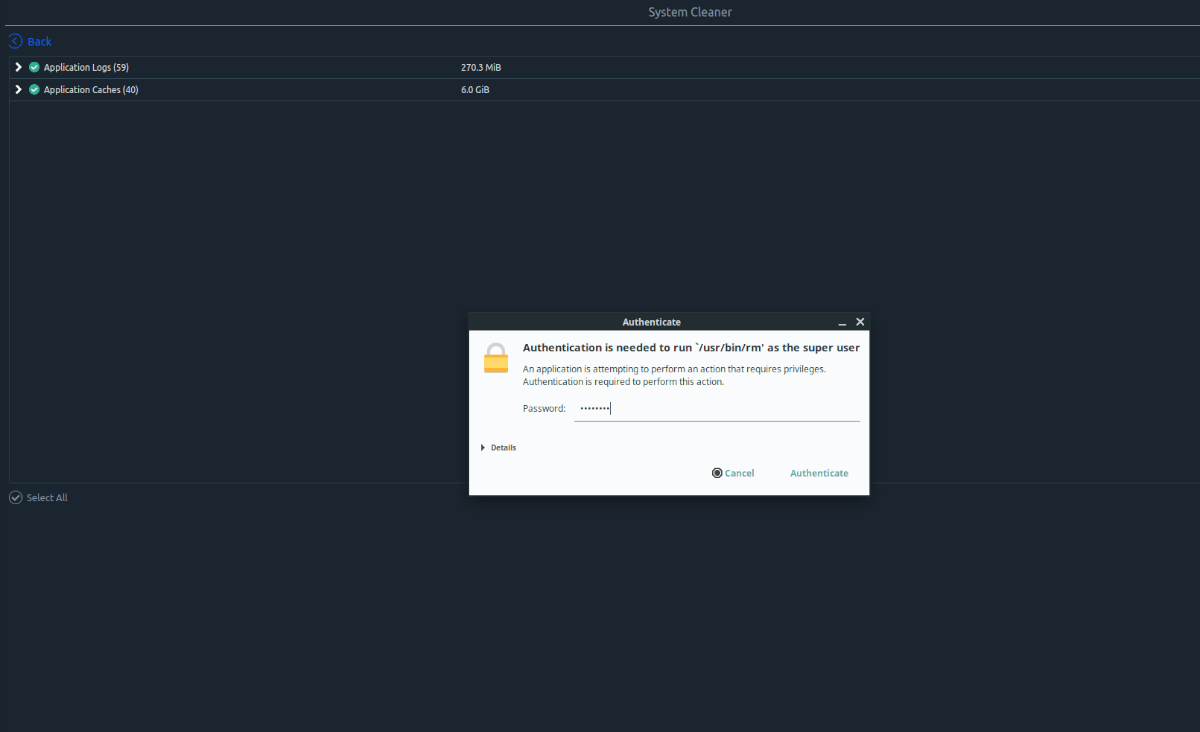Viewport: 1200px width, 732px height.
Task: Click the 6.0 GiB size value
Action: coord(475,89)
